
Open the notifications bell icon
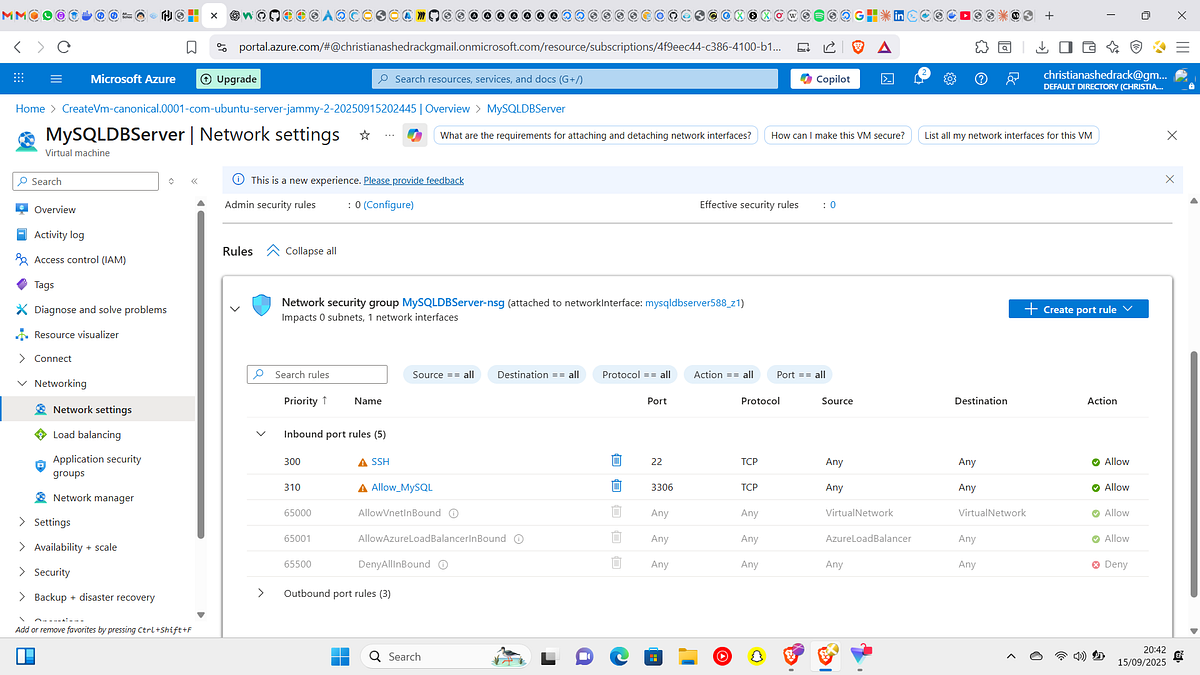(x=918, y=79)
